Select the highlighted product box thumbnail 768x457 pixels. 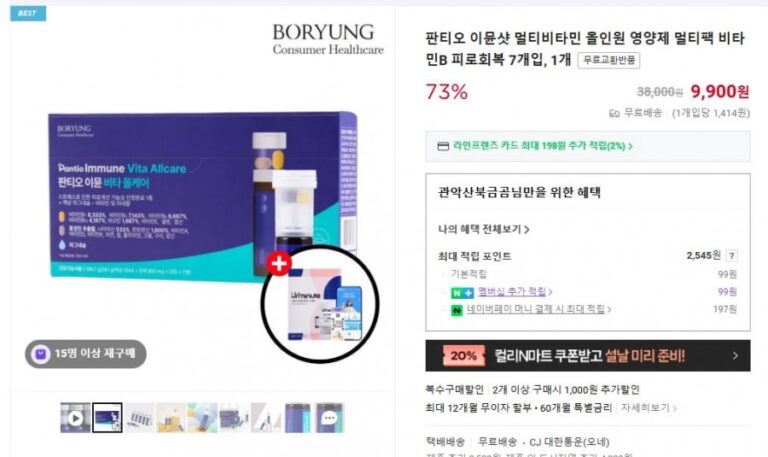107,418
